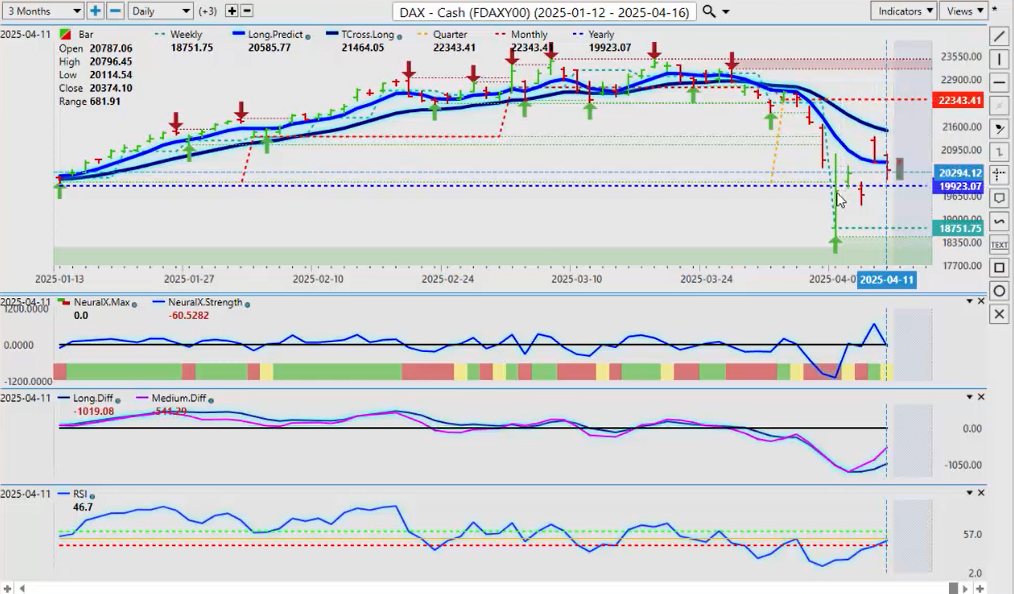
Task: Open the Daily interval dropdown
Action: tap(160, 11)
